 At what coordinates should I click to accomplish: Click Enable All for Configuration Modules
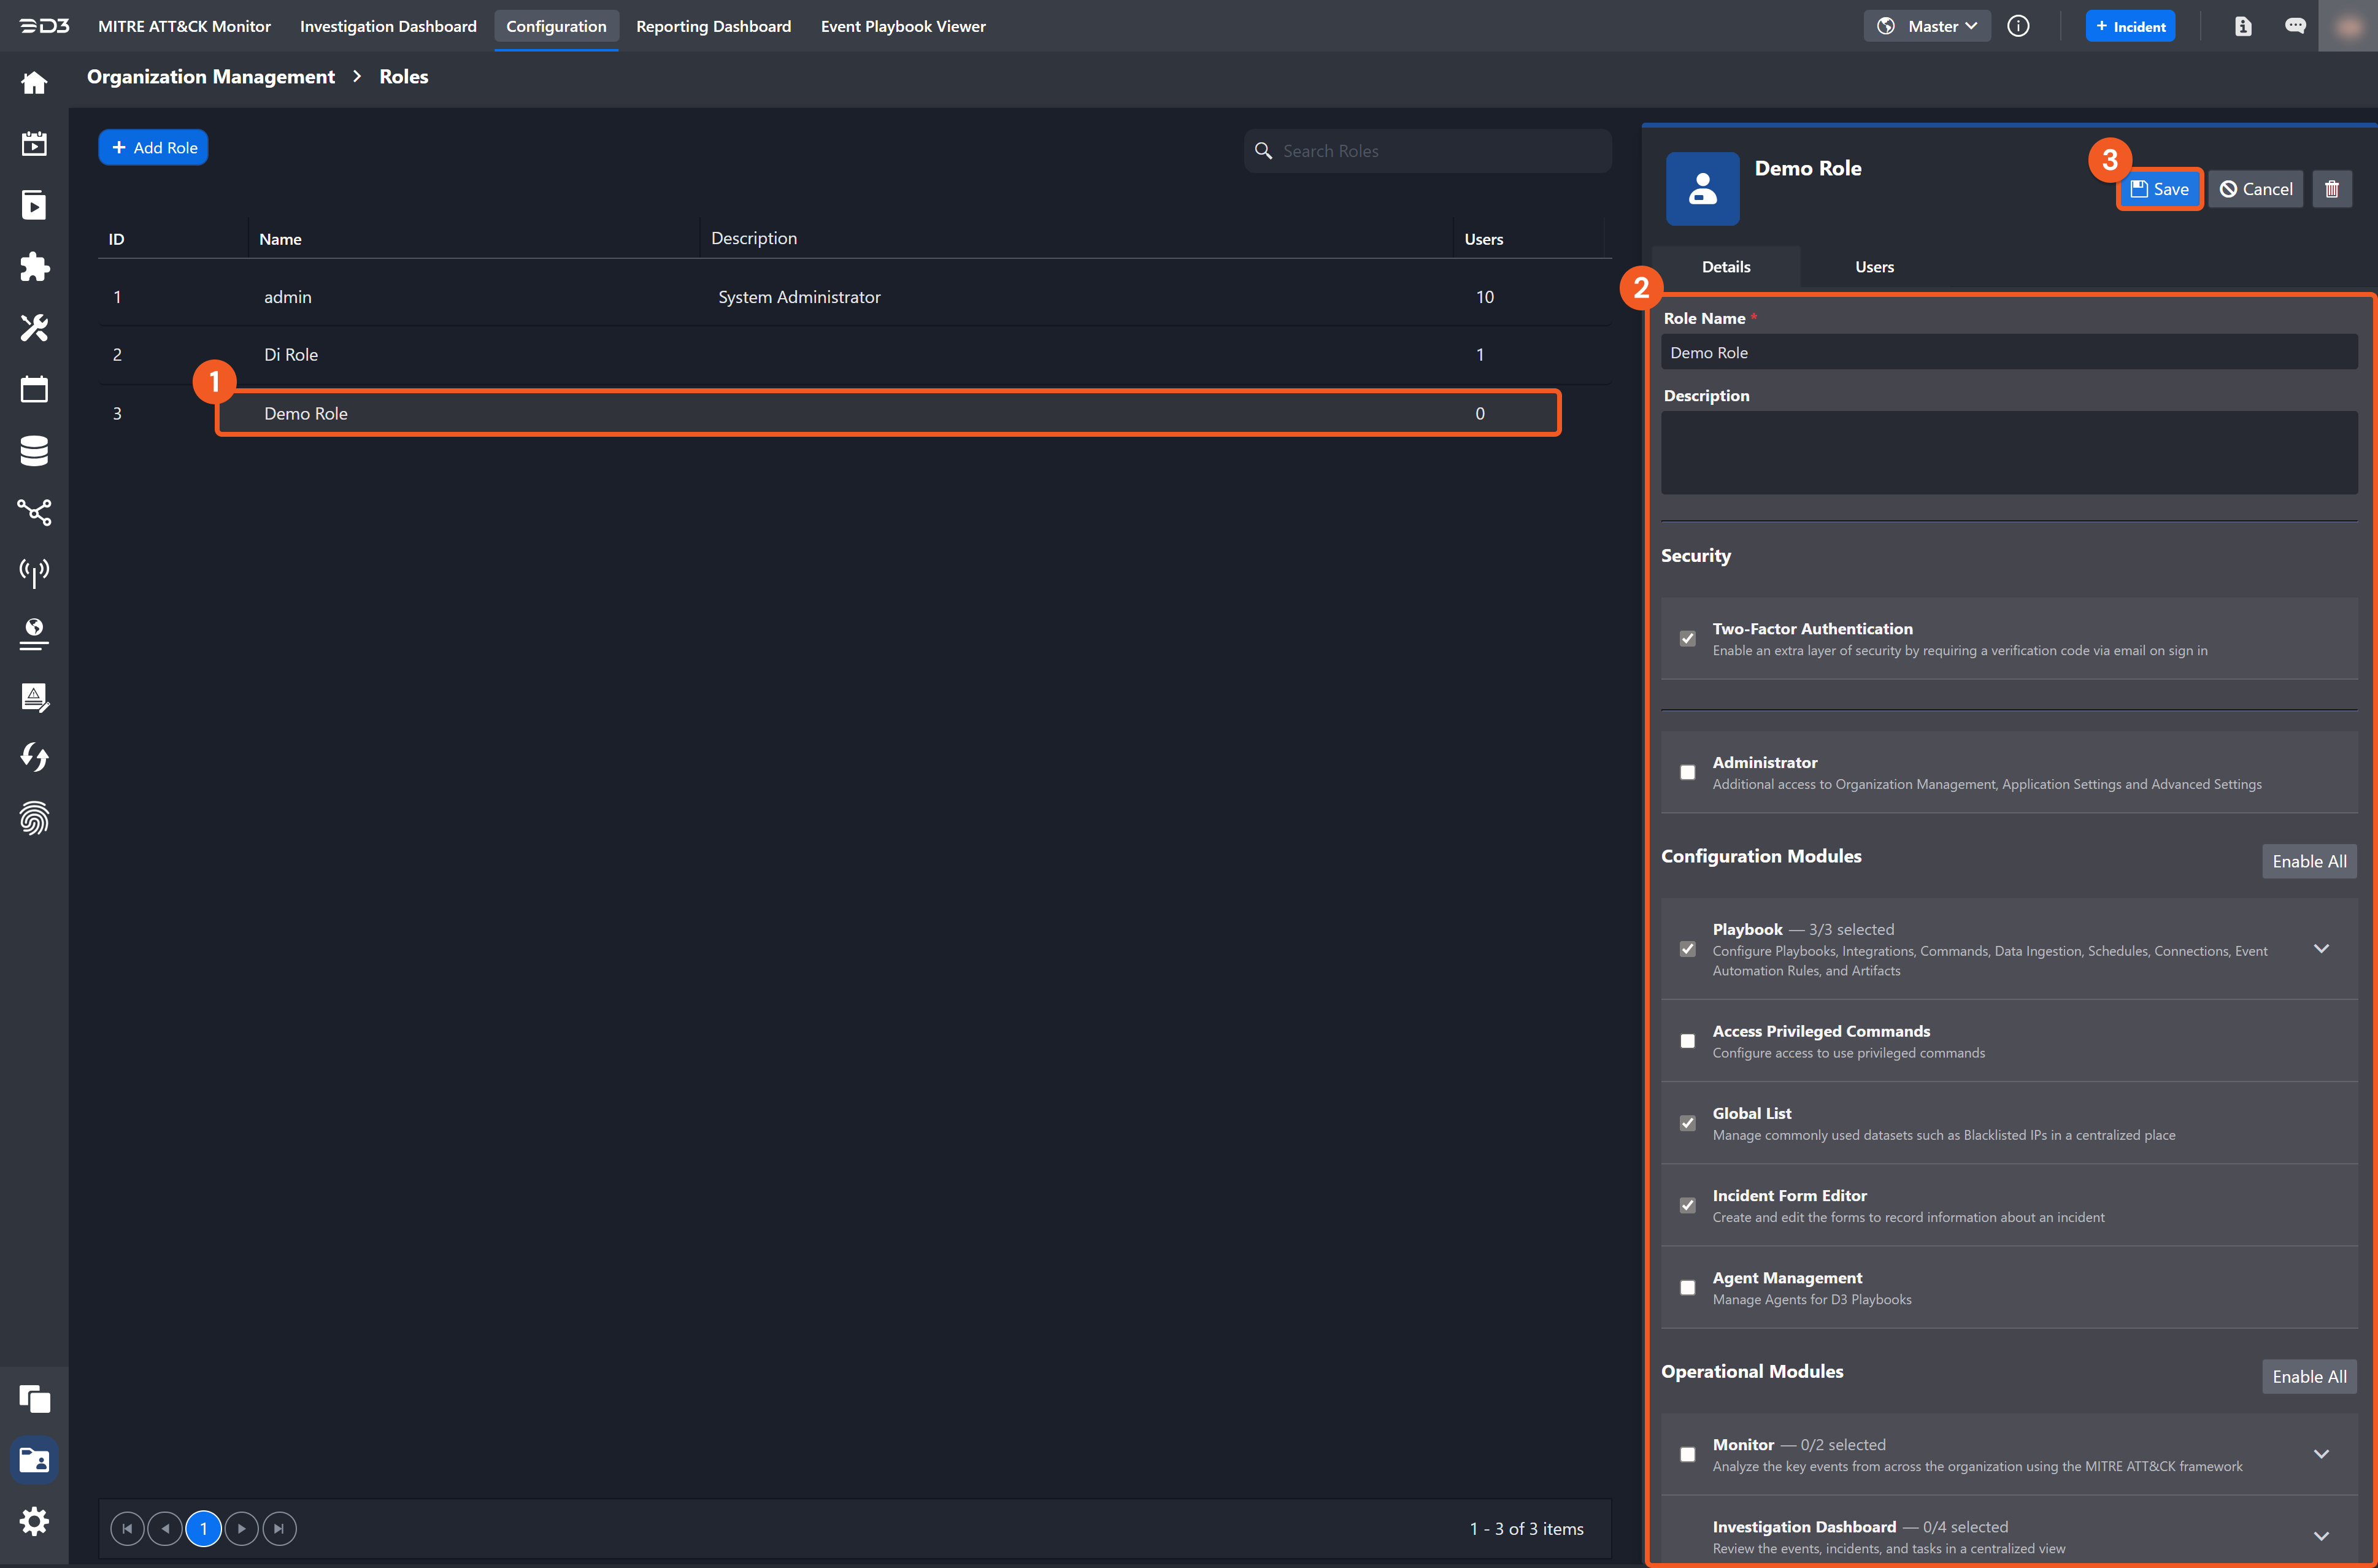[2308, 861]
